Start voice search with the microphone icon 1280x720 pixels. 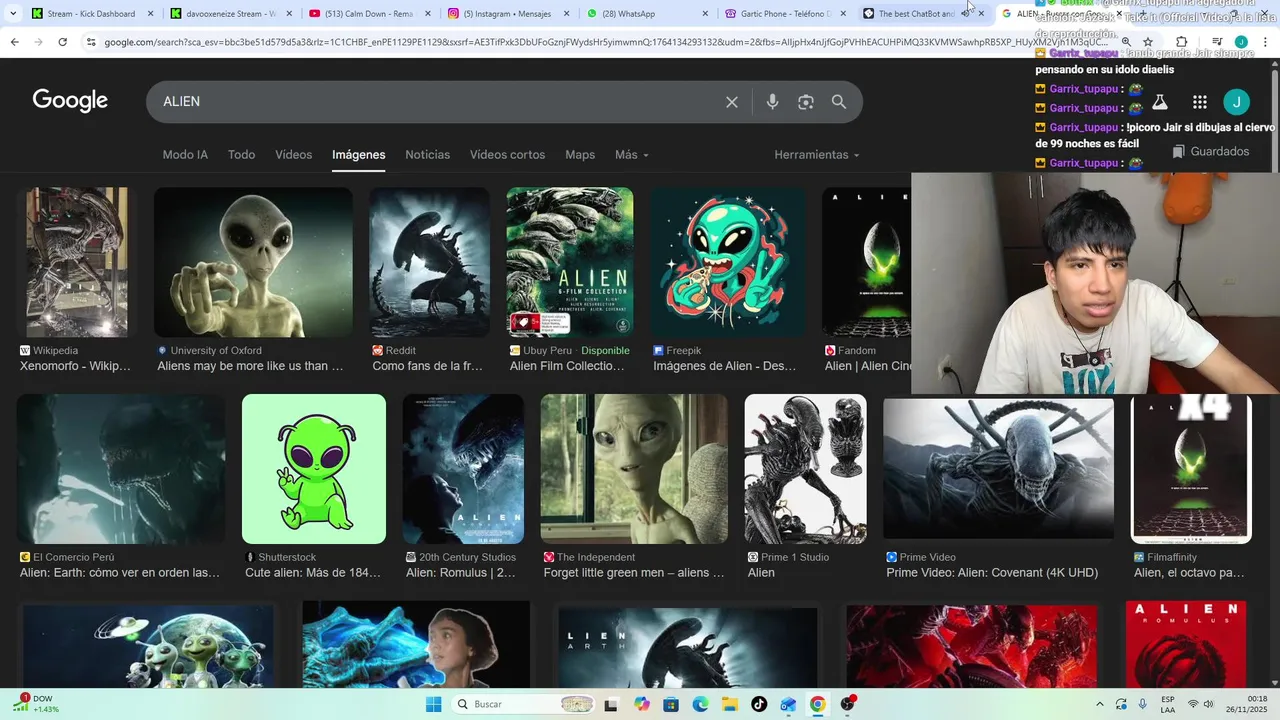(772, 102)
